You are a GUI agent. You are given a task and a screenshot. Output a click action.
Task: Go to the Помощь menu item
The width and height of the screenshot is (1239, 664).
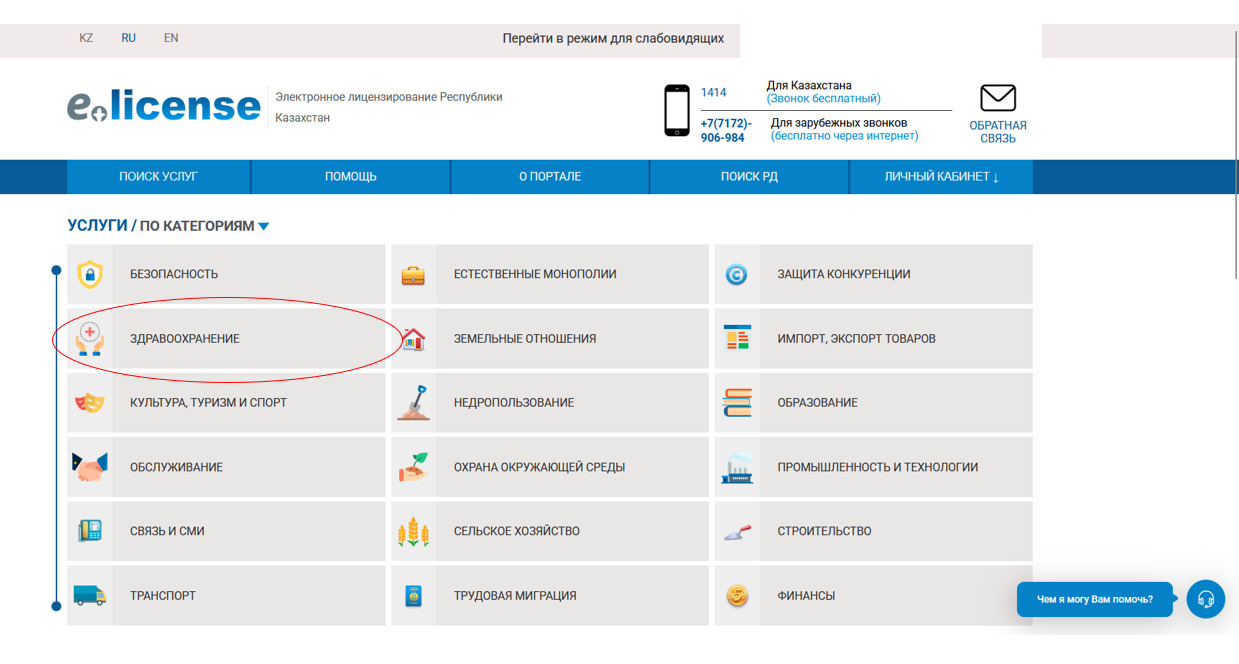tap(350, 177)
